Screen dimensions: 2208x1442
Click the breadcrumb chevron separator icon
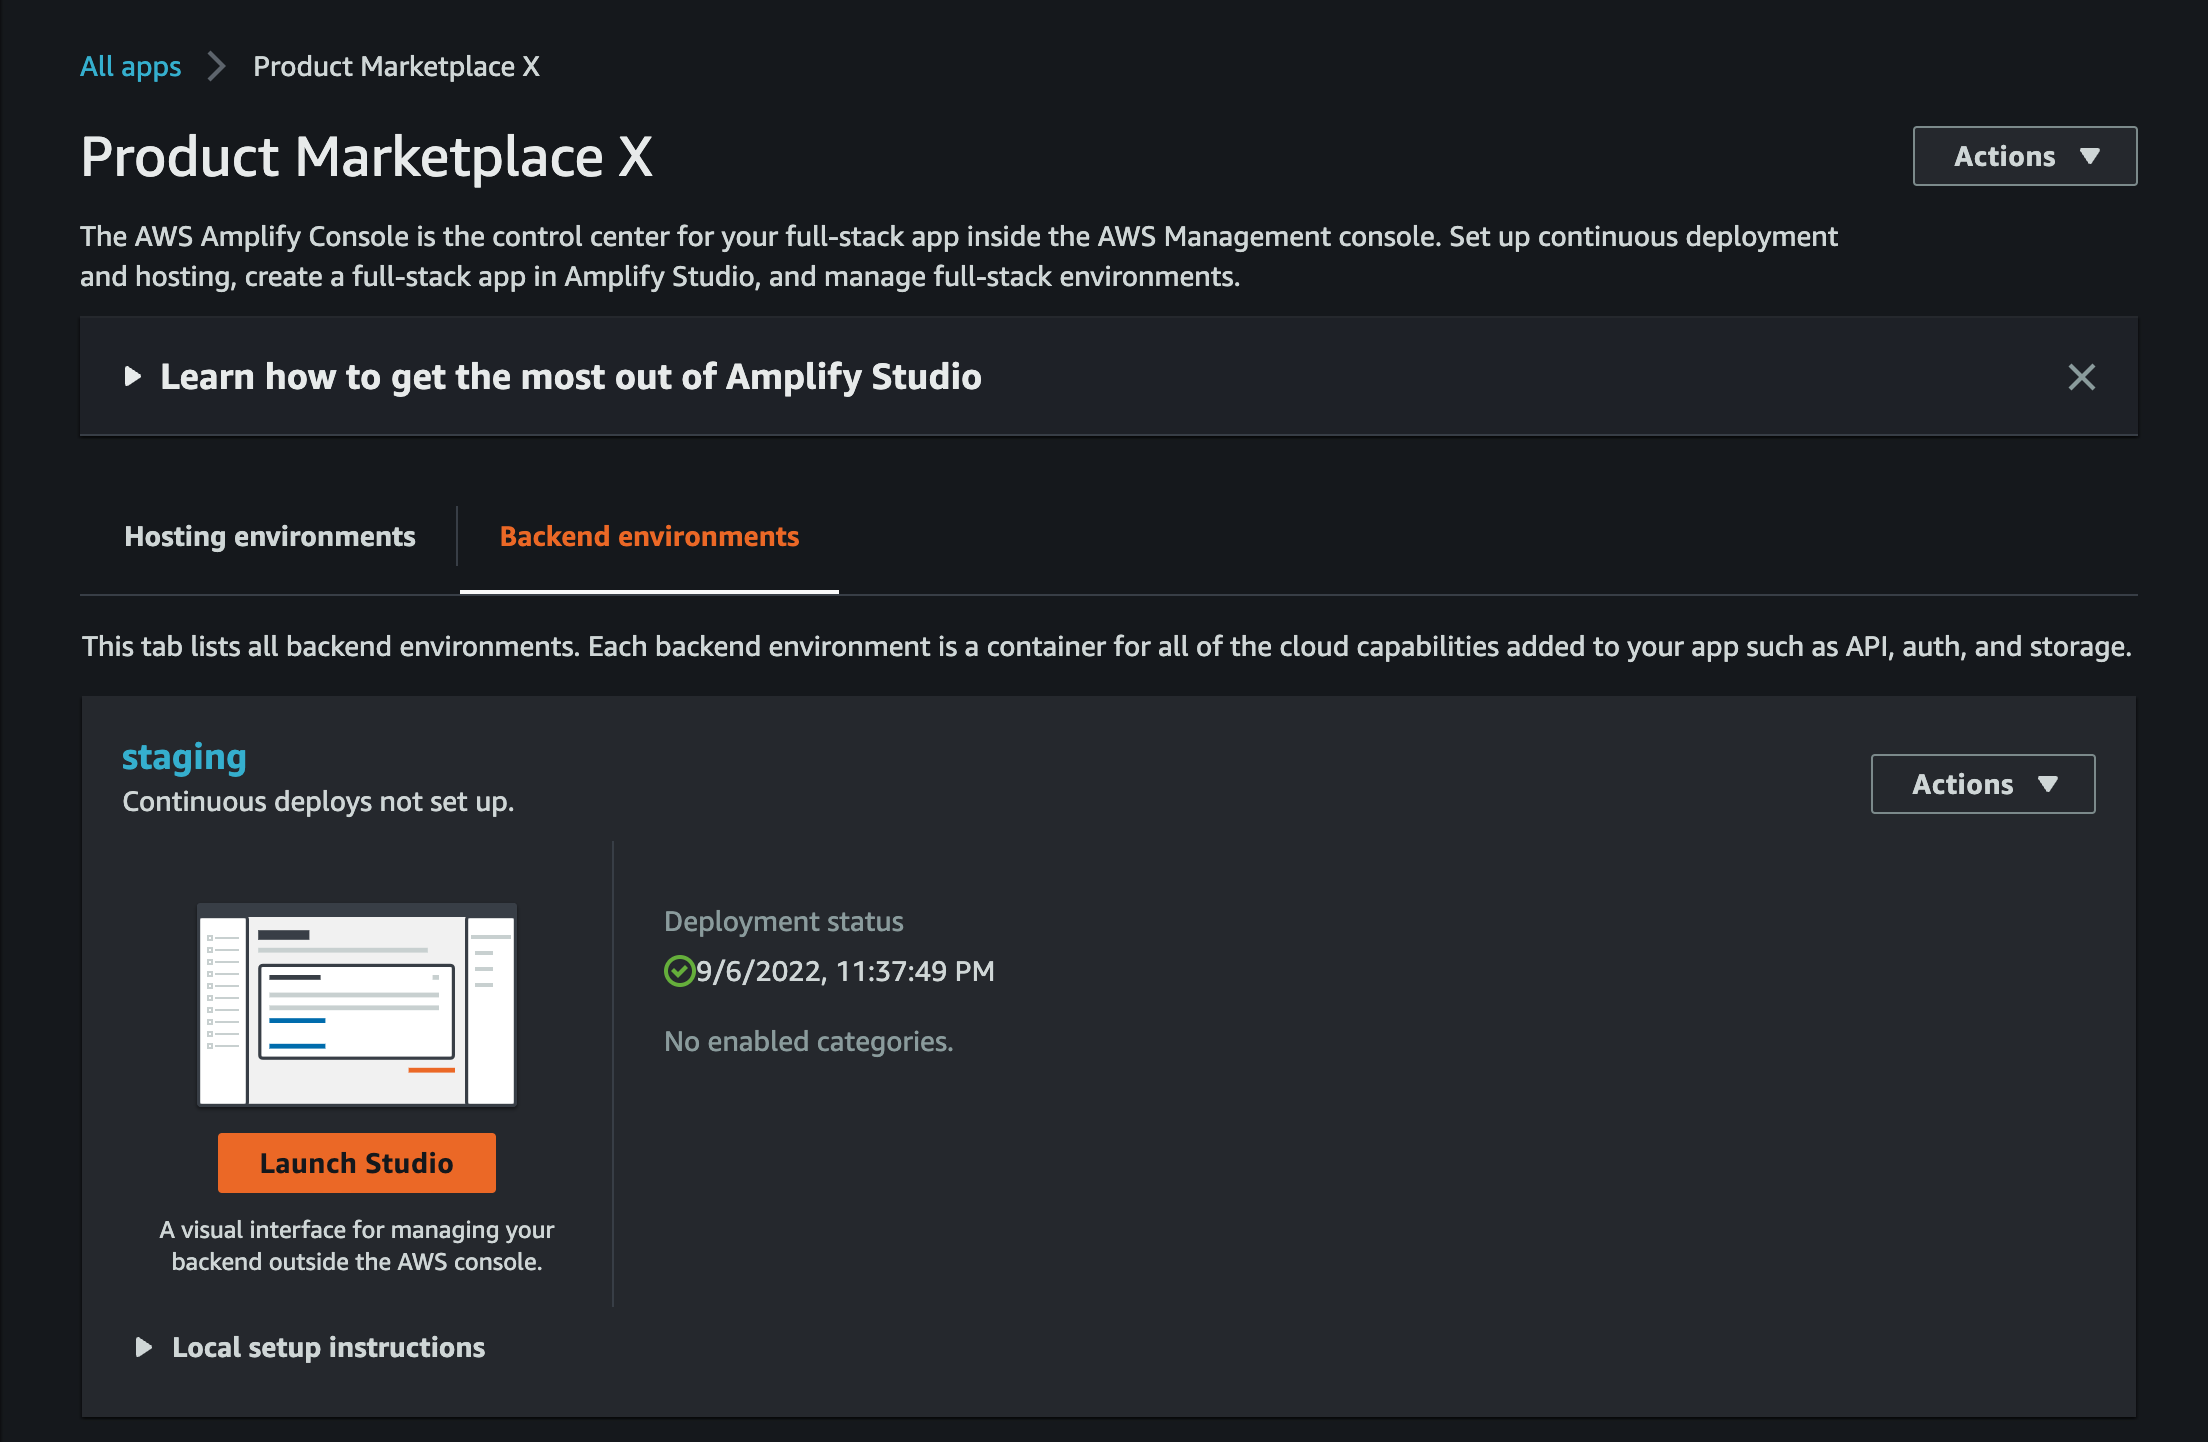pyautogui.click(x=216, y=67)
